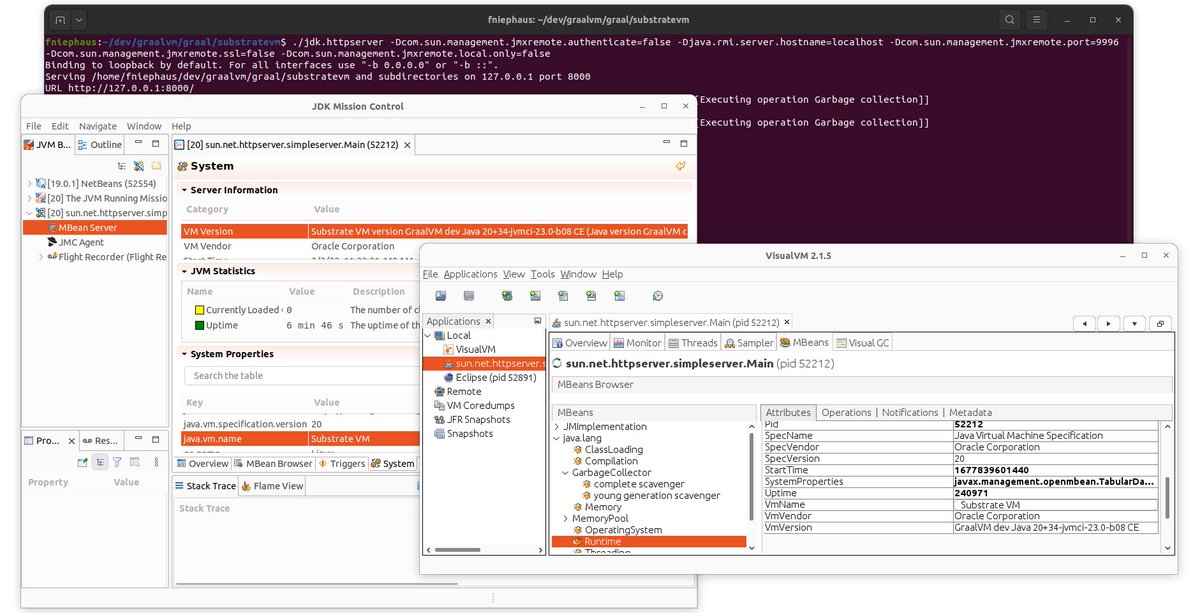1200x613 pixels.
Task: Click first icon in VisualVM toolbar (Load)
Action: [441, 296]
